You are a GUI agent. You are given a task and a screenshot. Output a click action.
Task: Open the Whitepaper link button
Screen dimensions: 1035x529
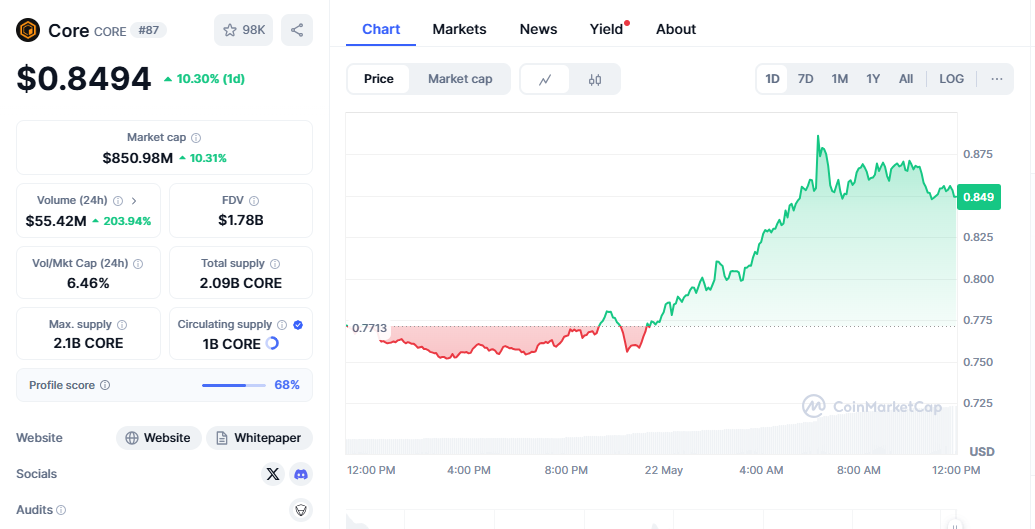(259, 438)
